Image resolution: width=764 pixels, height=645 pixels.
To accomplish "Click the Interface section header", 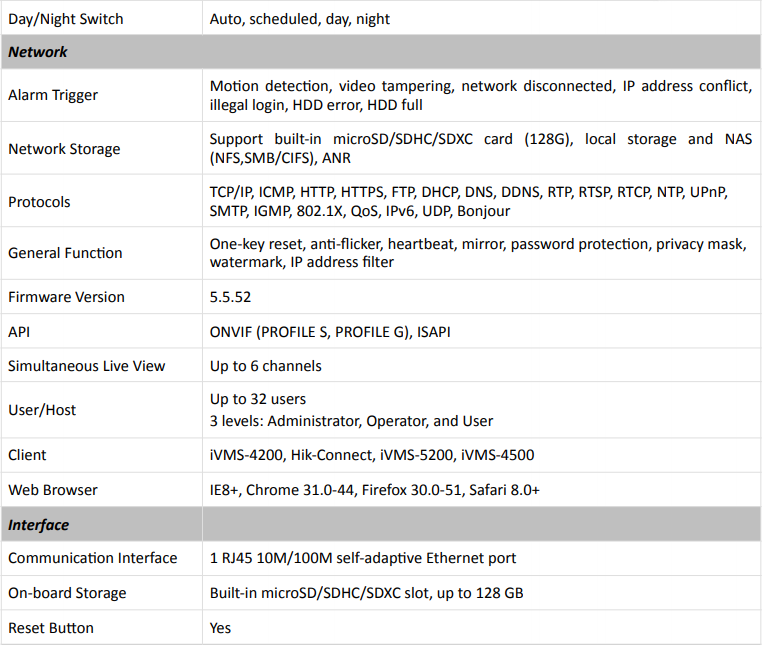I will 38,525.
